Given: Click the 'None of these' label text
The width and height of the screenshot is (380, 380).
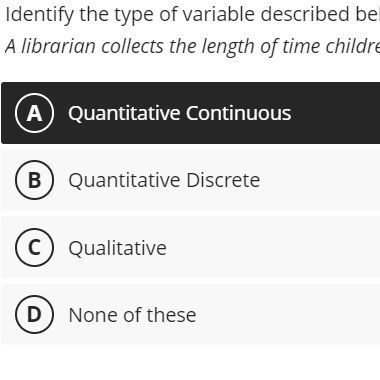Looking at the screenshot, I should [x=132, y=315].
